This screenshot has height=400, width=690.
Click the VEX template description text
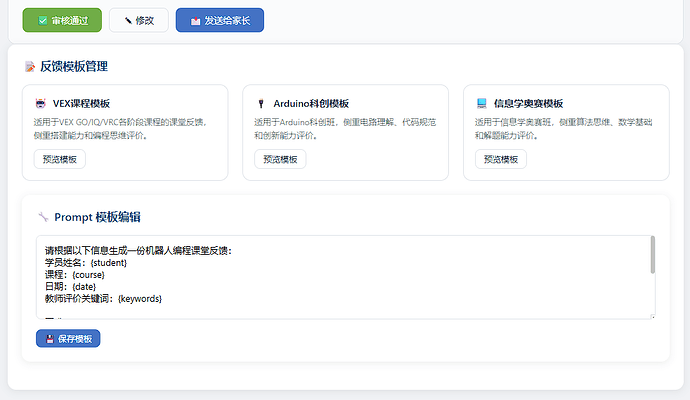click(120, 128)
